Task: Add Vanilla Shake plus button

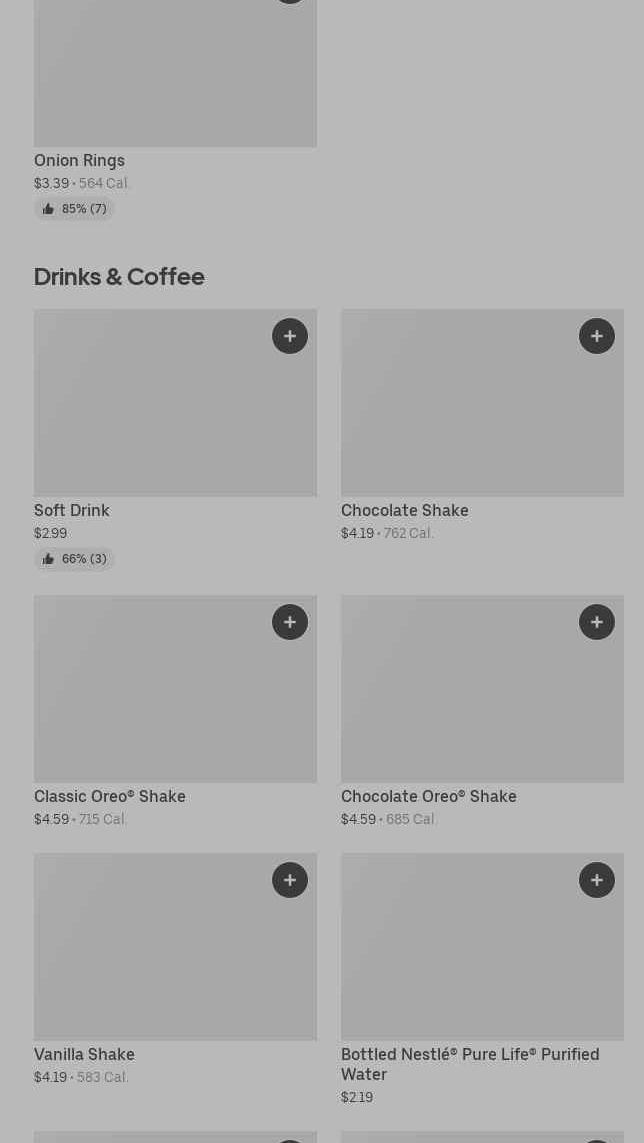Action: click(290, 880)
